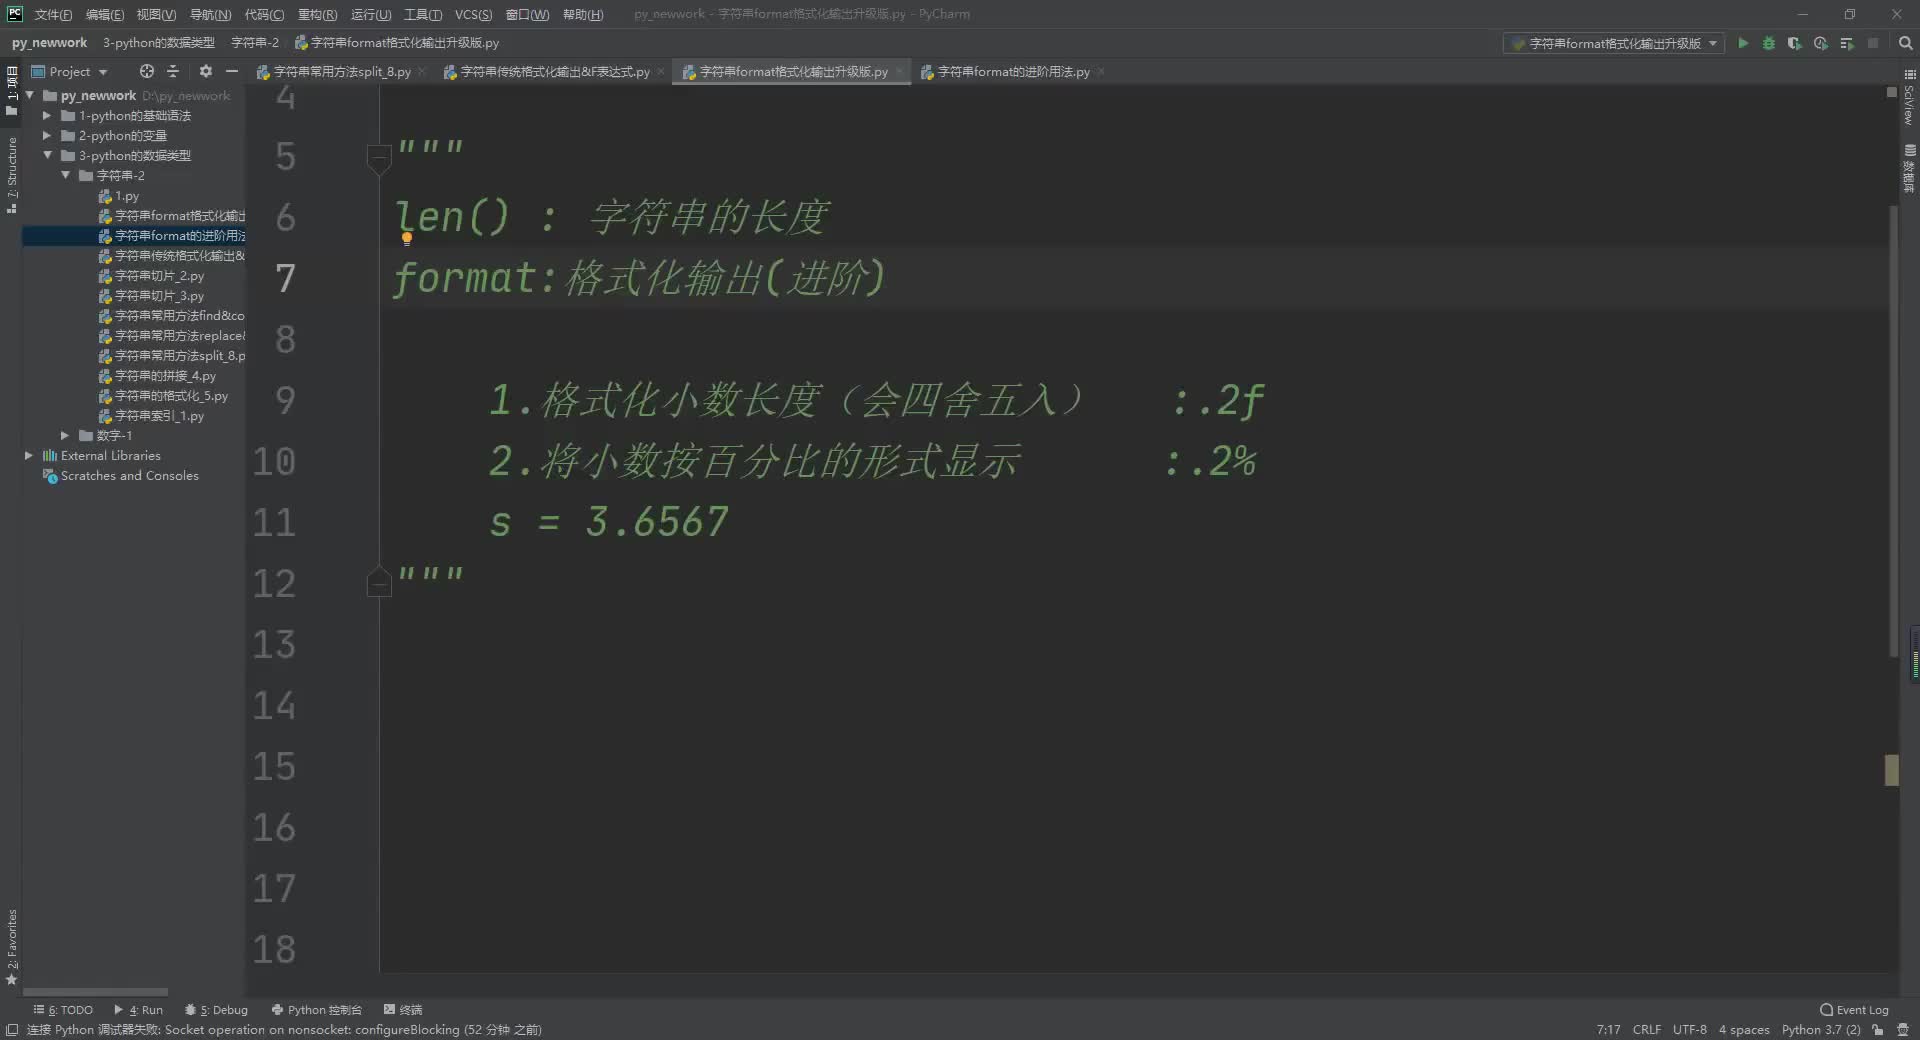Open 编辑(E) menu
Image resolution: width=1920 pixels, height=1040 pixels.
(x=105, y=14)
